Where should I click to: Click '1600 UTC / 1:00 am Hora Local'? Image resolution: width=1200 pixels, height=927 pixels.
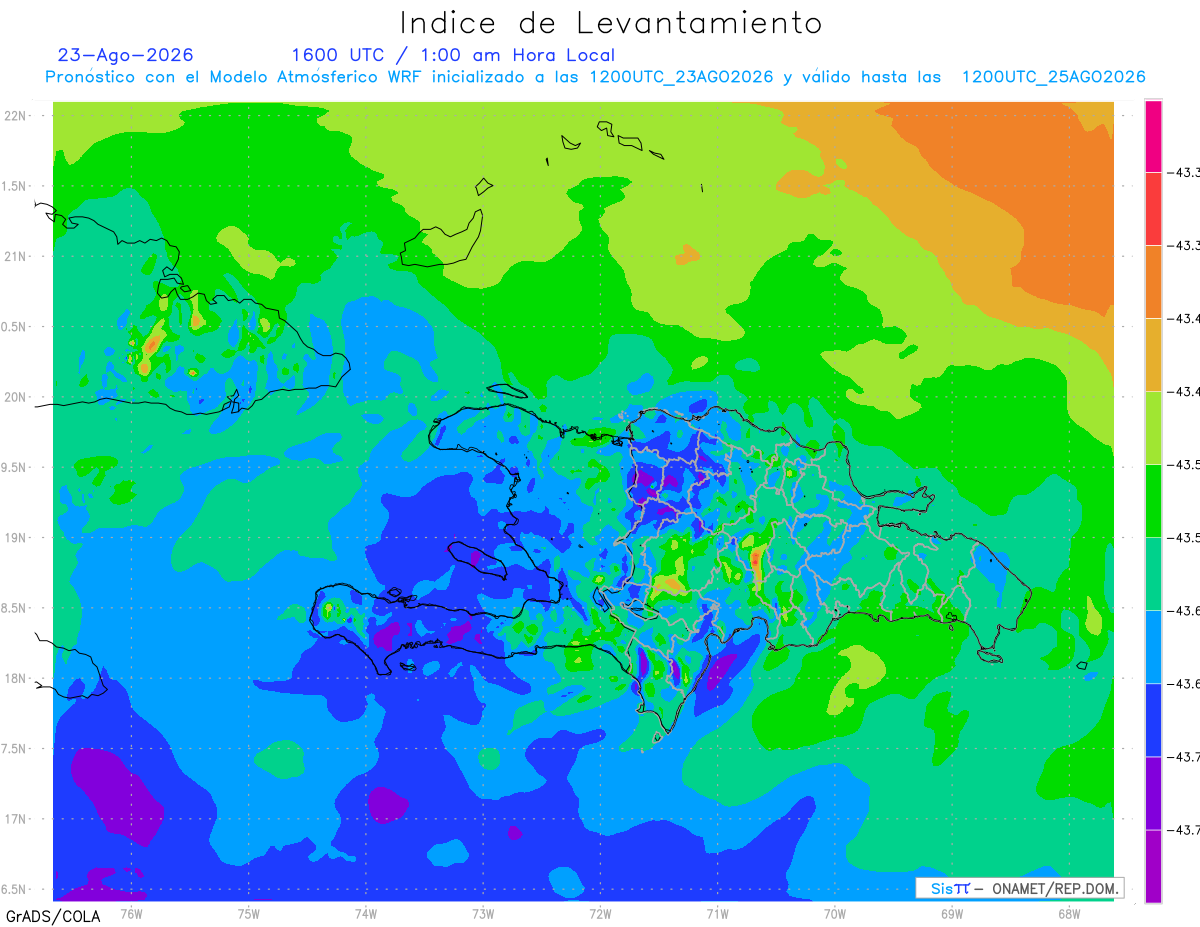coord(453,55)
